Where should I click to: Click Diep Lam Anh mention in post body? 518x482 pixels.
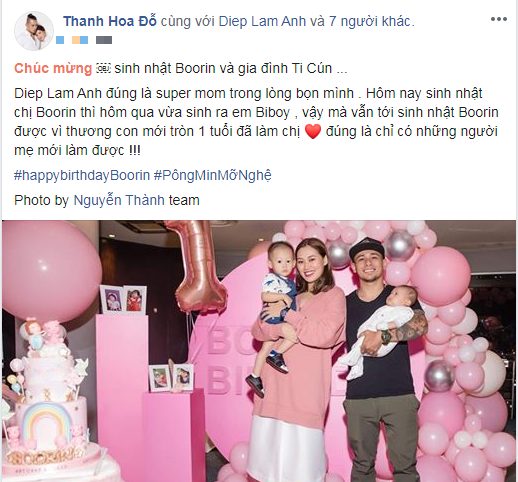(58, 93)
